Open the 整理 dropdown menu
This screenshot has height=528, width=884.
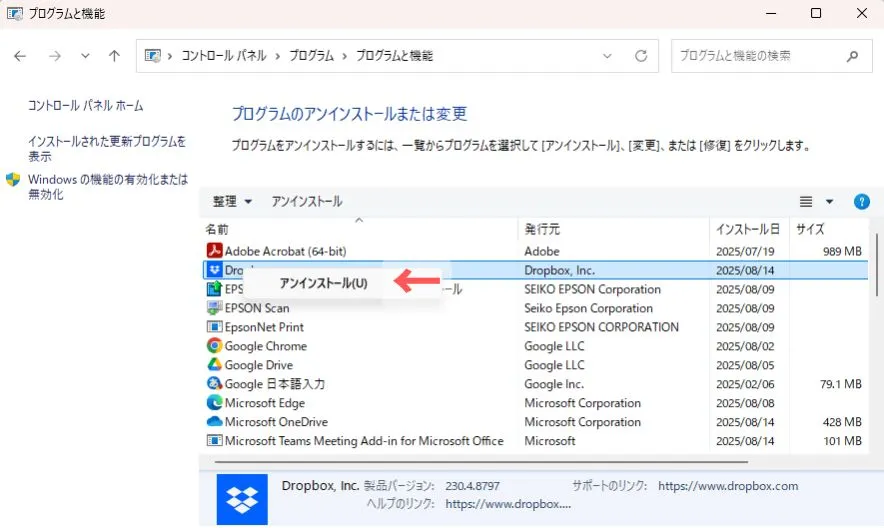coord(232,201)
